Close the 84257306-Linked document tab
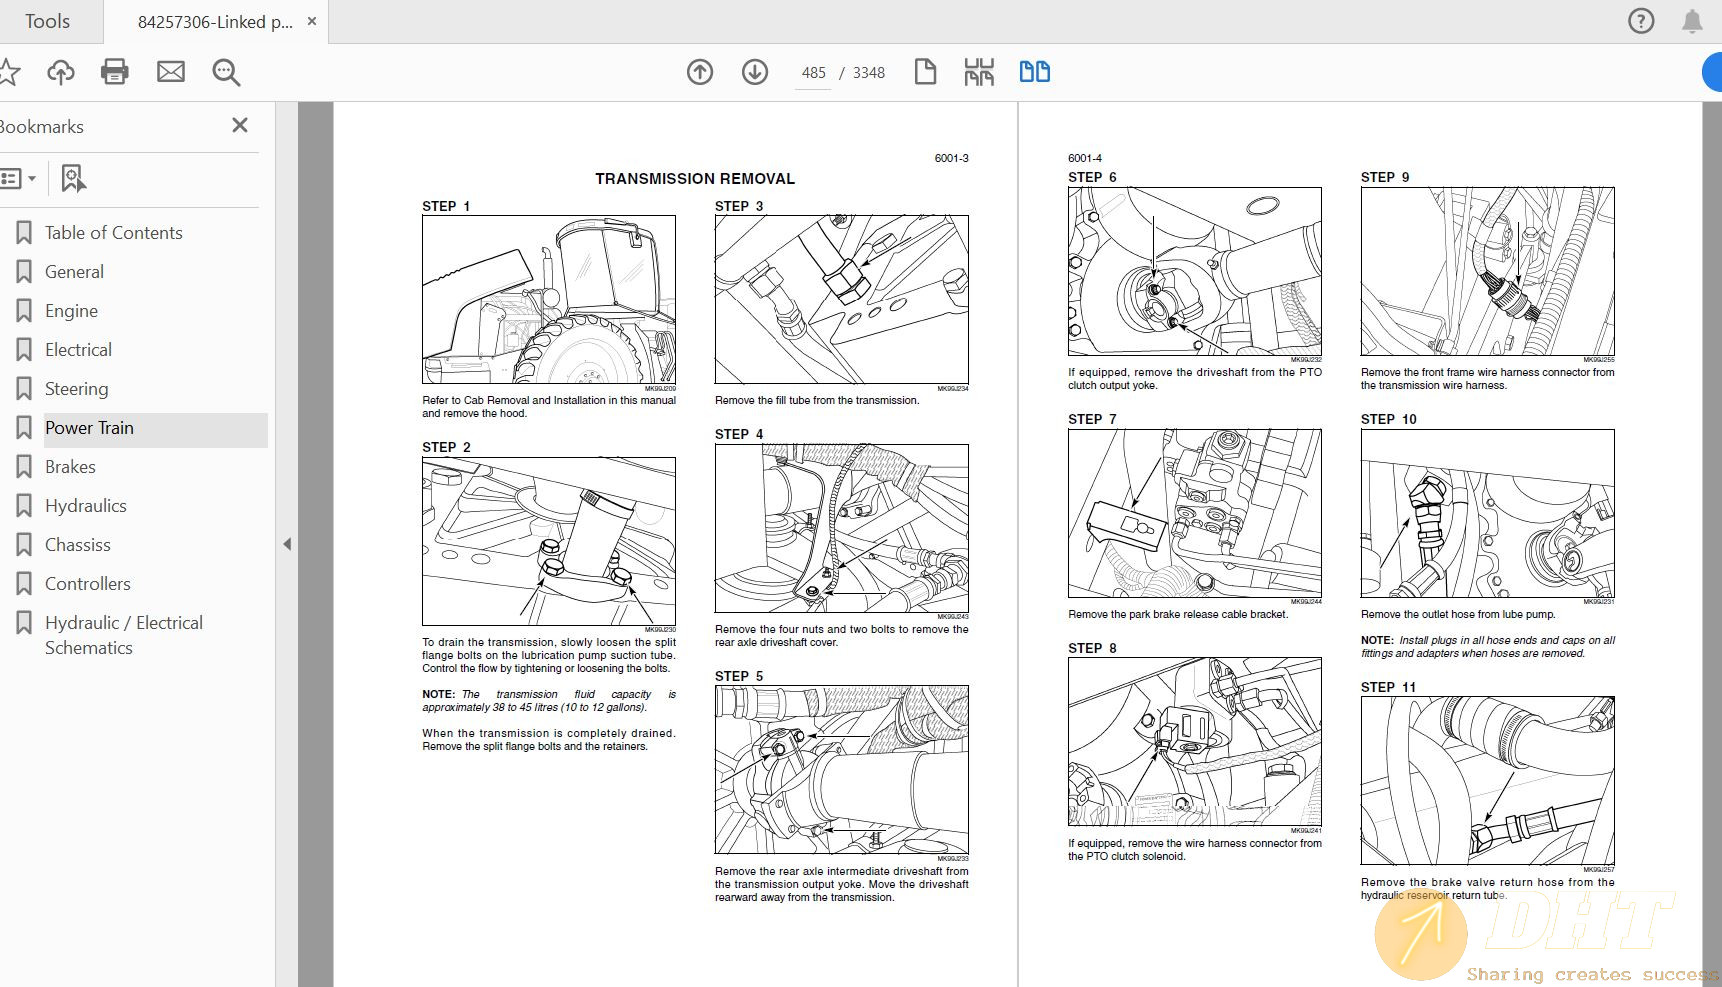1722x987 pixels. click(x=312, y=21)
